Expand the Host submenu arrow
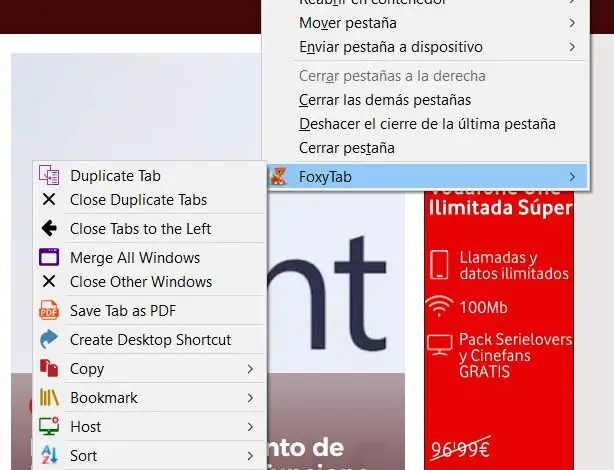614x470 pixels. [250, 427]
